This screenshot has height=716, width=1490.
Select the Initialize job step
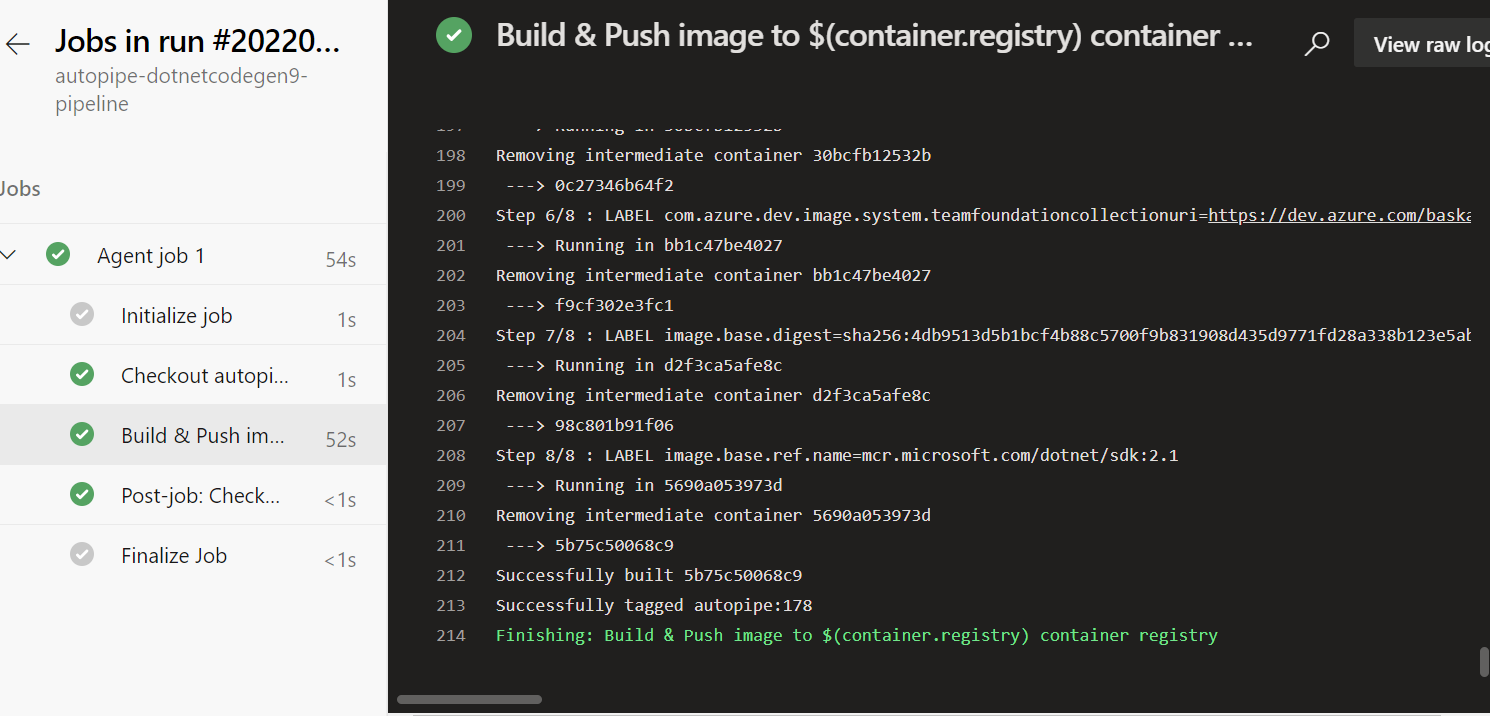[193, 315]
